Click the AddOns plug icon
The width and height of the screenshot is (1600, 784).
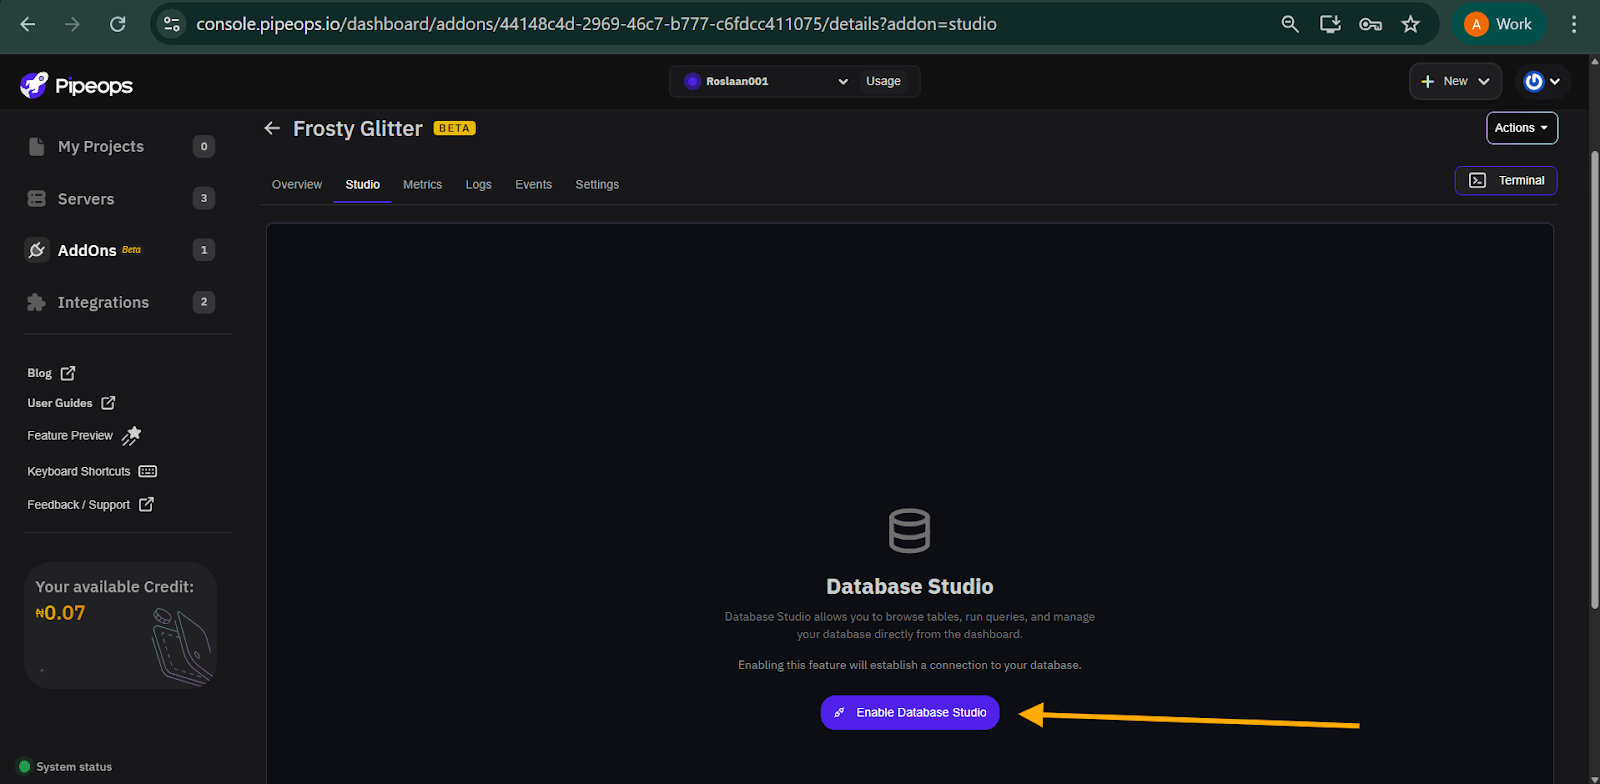coord(37,250)
